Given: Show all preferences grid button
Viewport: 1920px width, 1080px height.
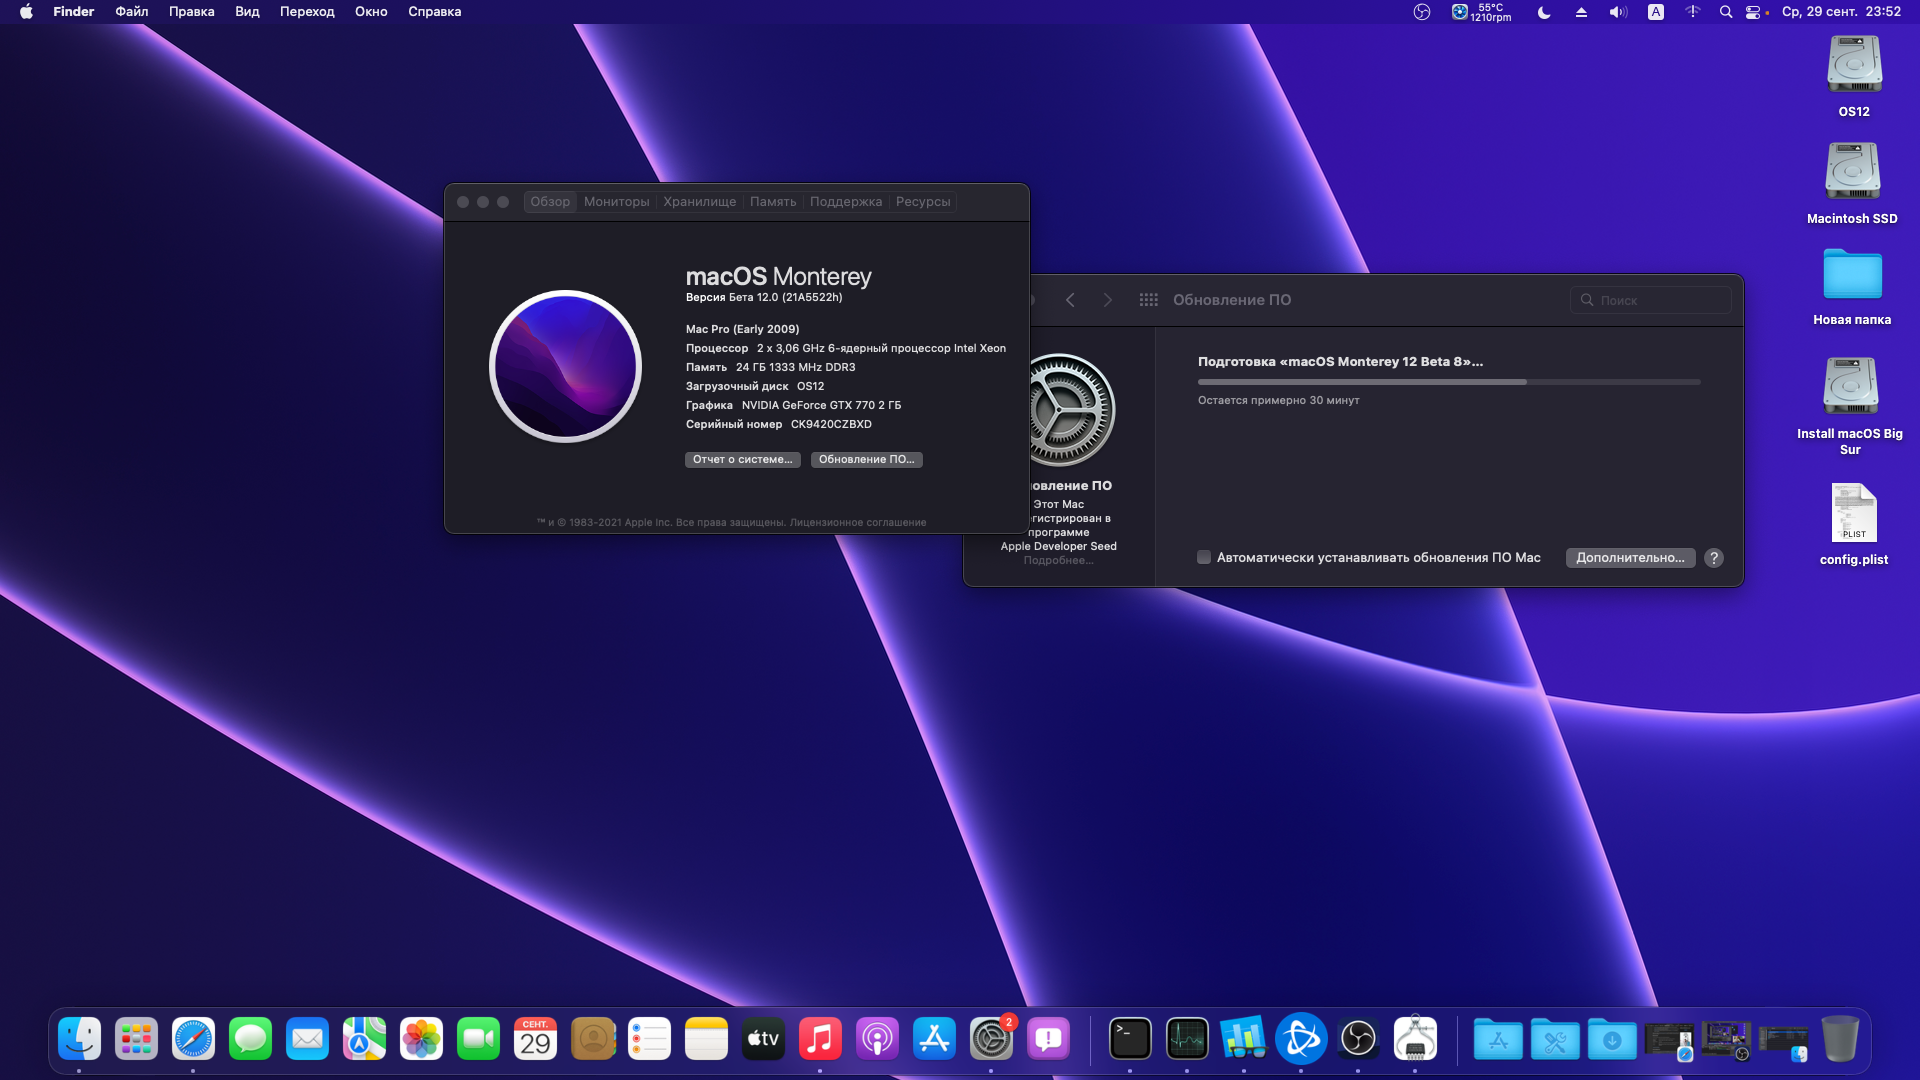Looking at the screenshot, I should (1148, 300).
